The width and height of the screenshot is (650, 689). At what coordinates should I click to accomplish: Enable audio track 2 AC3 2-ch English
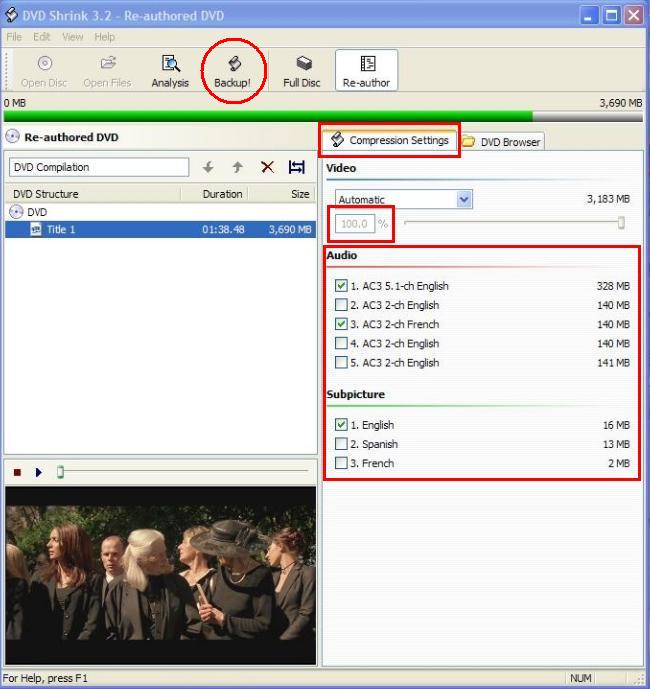341,305
